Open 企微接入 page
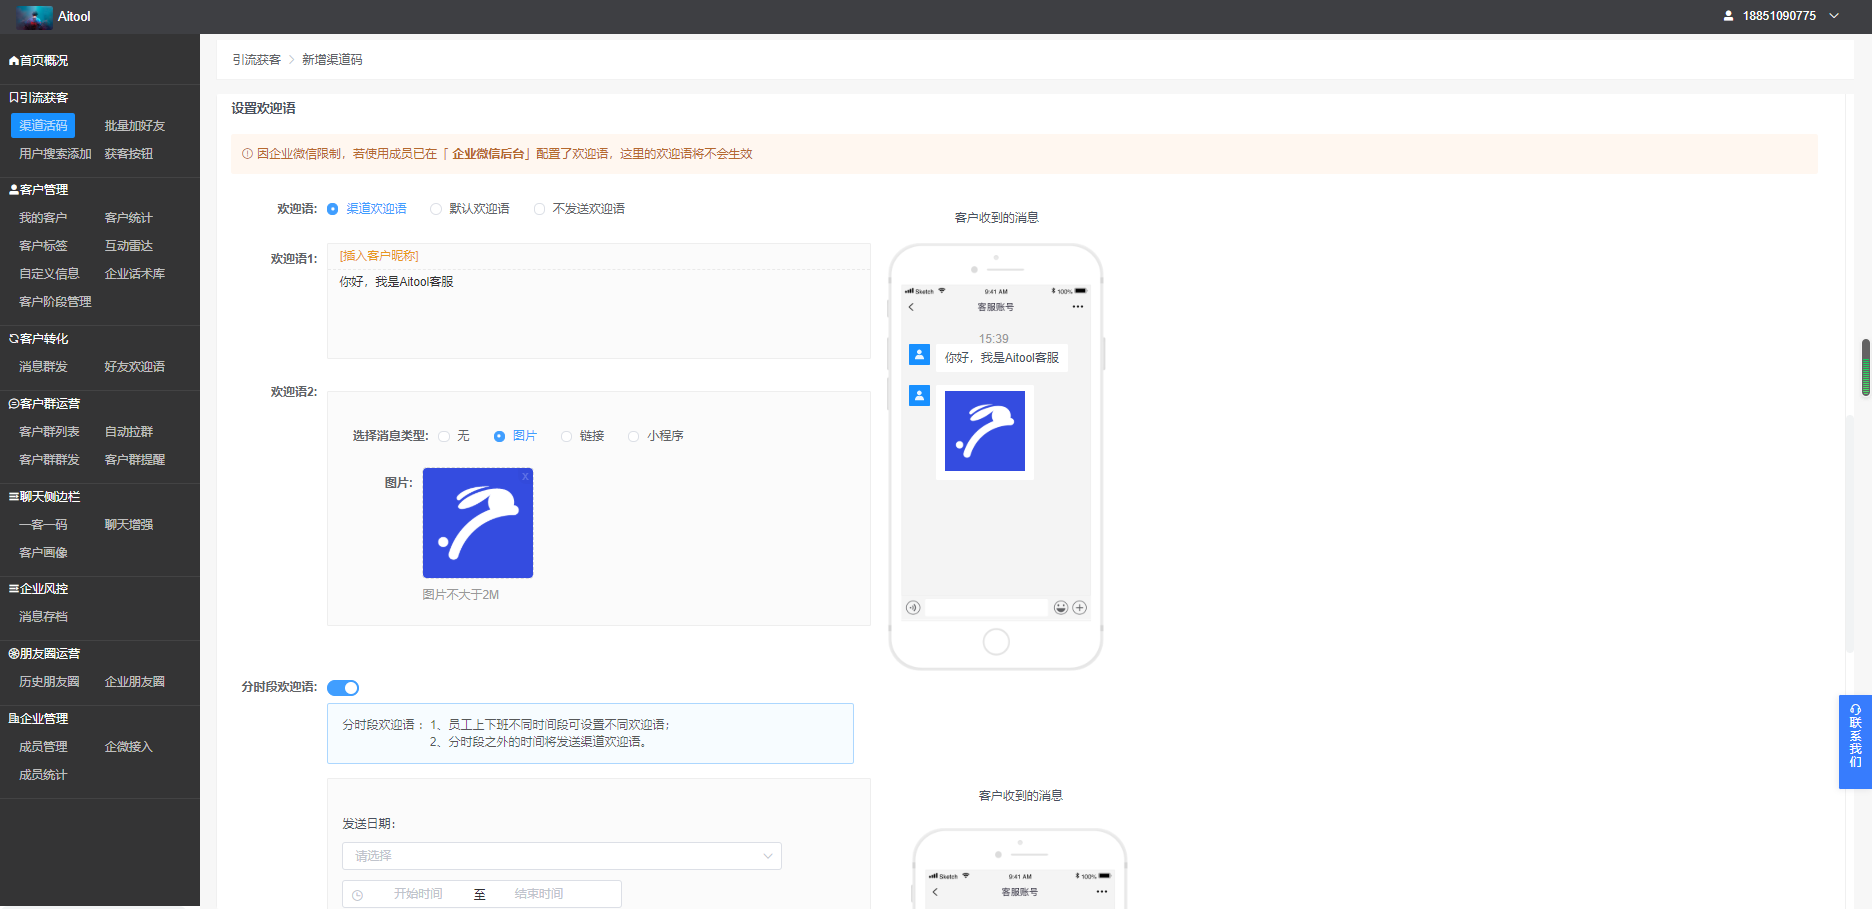The width and height of the screenshot is (1872, 909). pos(129,747)
